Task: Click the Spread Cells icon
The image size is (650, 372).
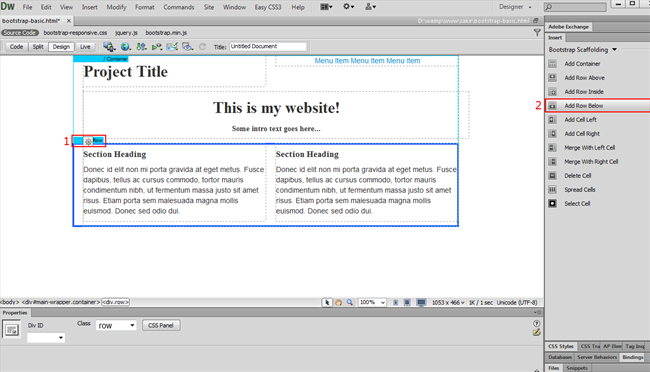Action: point(552,190)
